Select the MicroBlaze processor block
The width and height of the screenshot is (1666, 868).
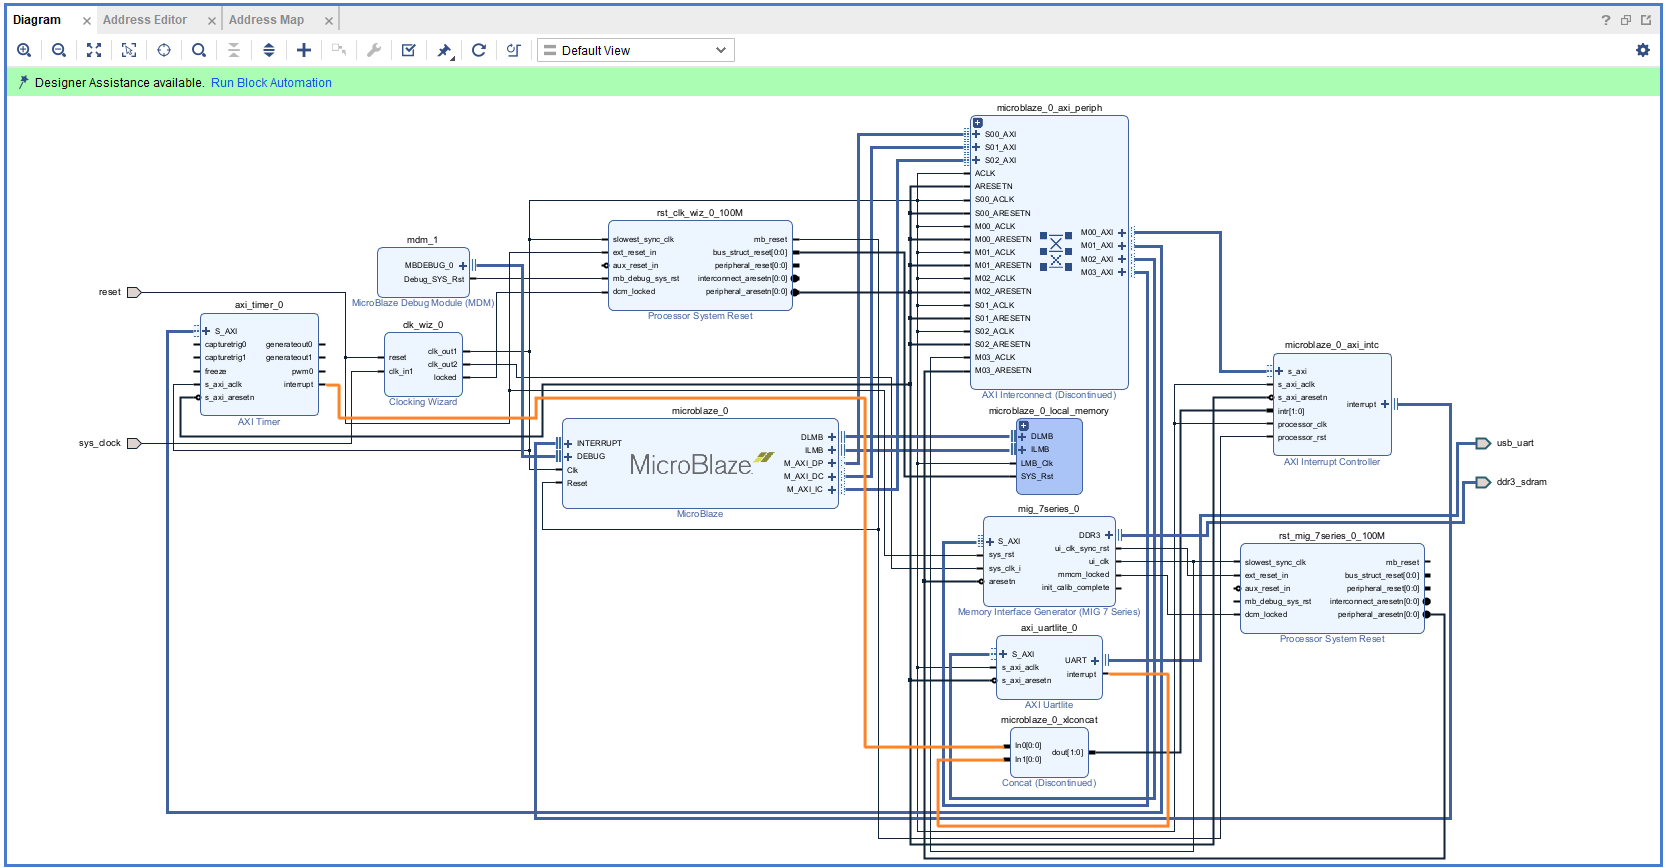click(699, 482)
